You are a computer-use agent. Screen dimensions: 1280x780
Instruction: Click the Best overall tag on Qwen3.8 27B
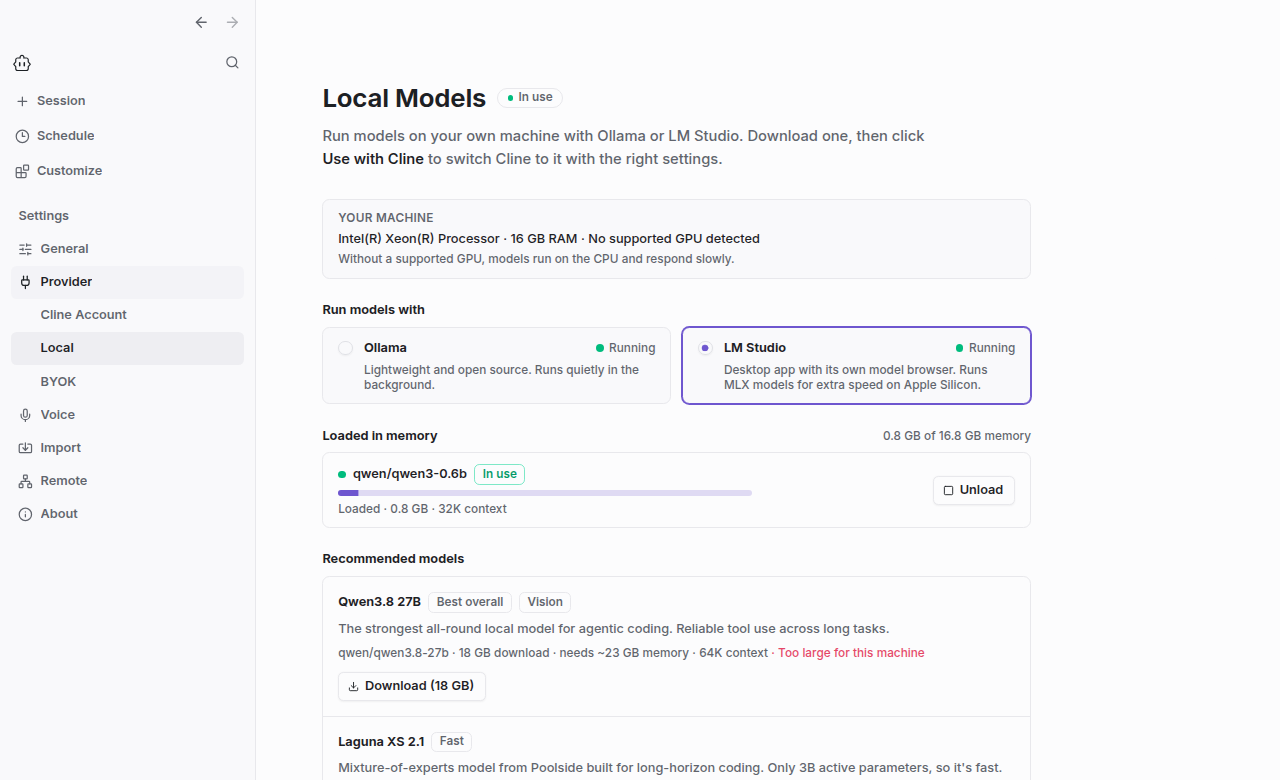click(x=470, y=602)
